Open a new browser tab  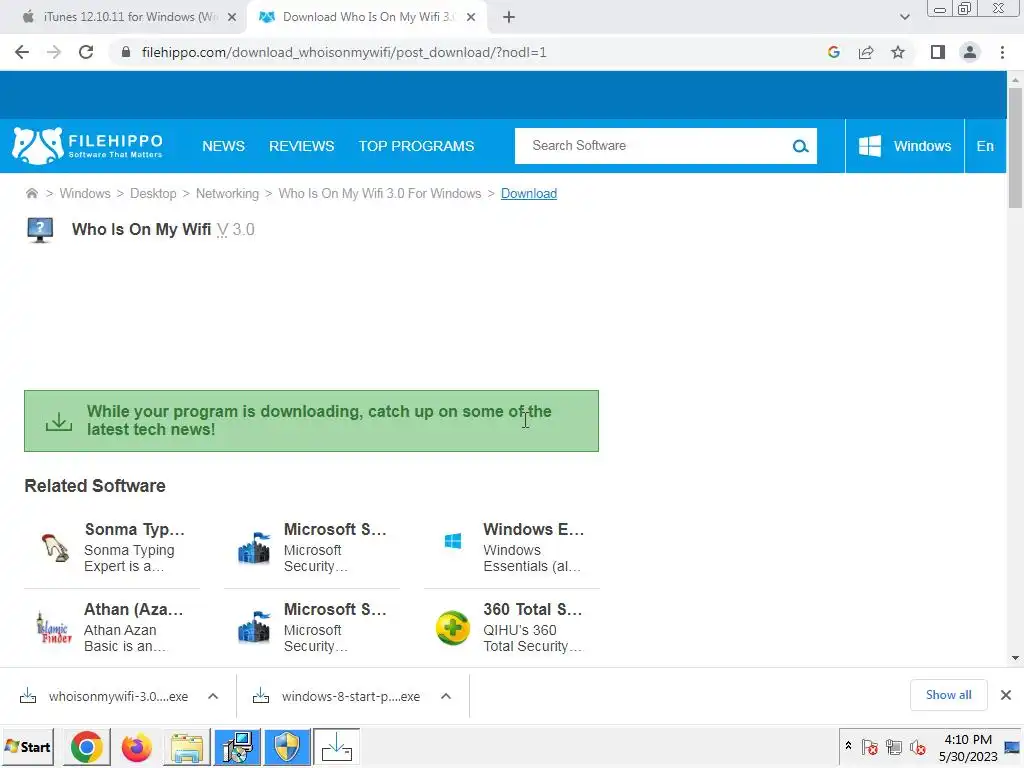[509, 17]
